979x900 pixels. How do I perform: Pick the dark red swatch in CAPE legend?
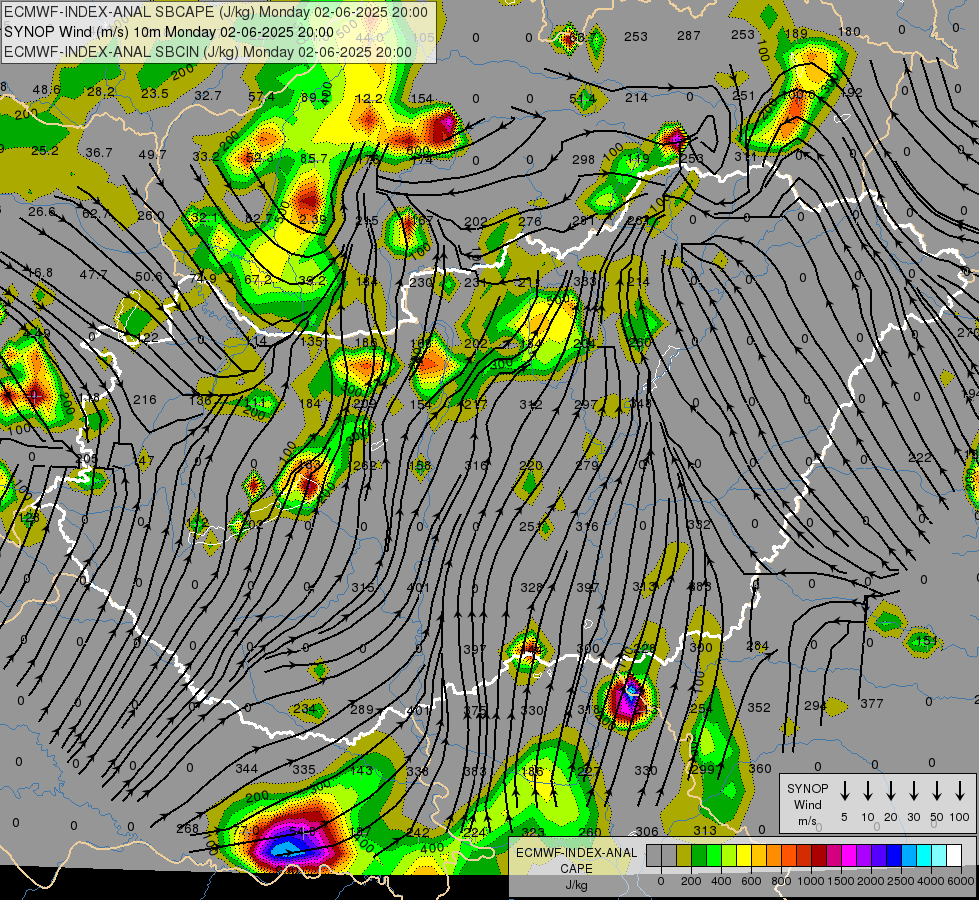point(819,856)
